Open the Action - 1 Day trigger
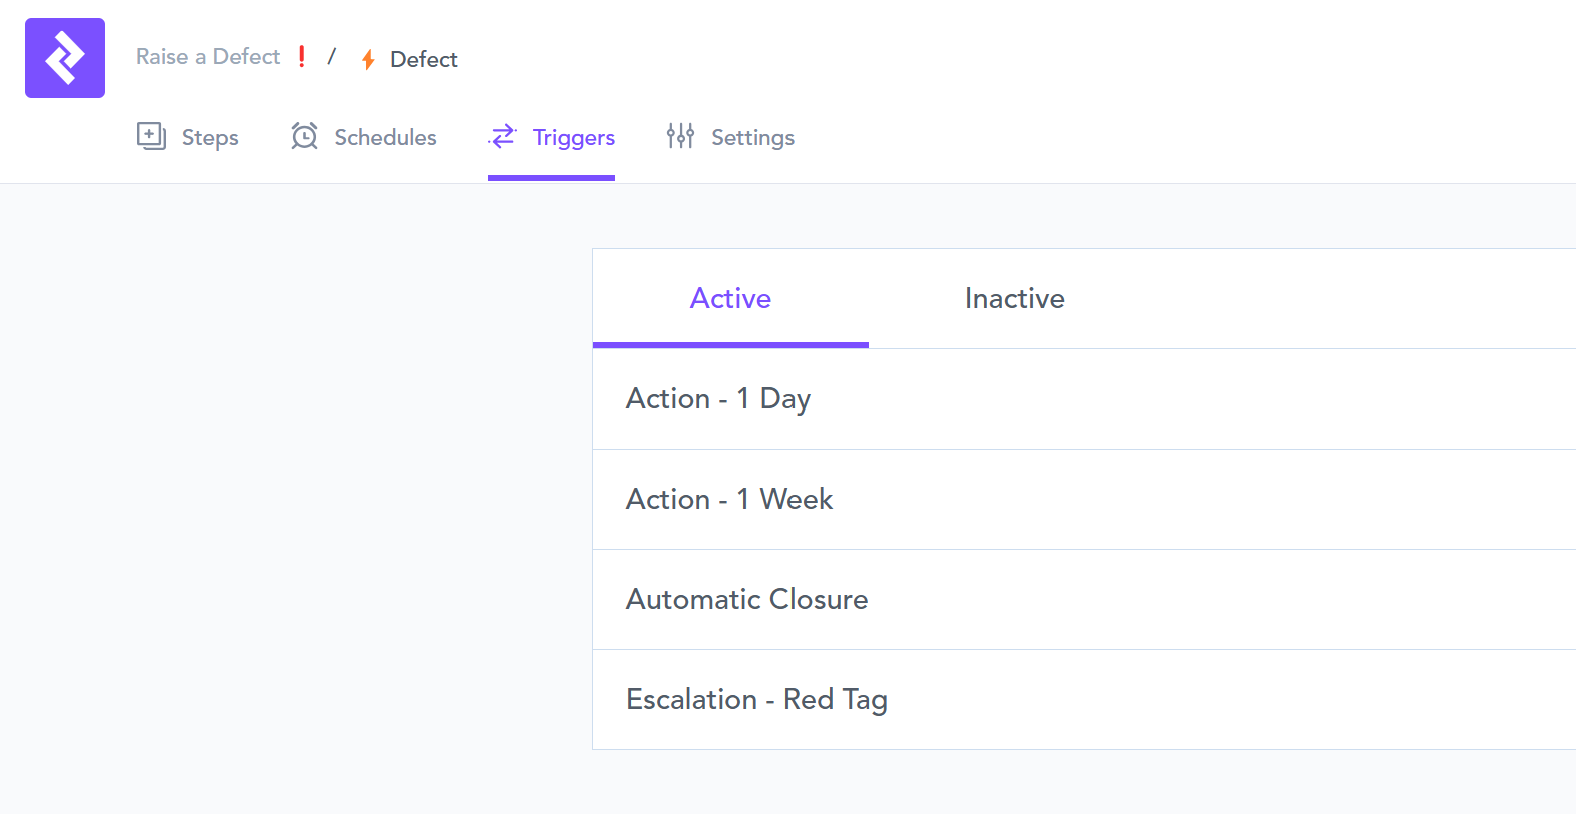This screenshot has width=1576, height=814. coord(718,399)
